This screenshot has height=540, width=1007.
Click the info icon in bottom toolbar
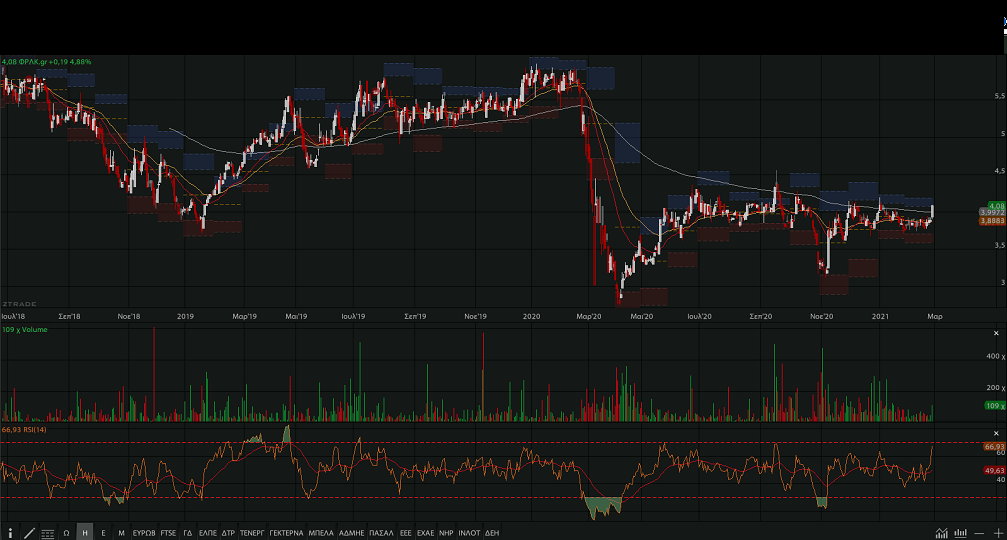coord(10,533)
